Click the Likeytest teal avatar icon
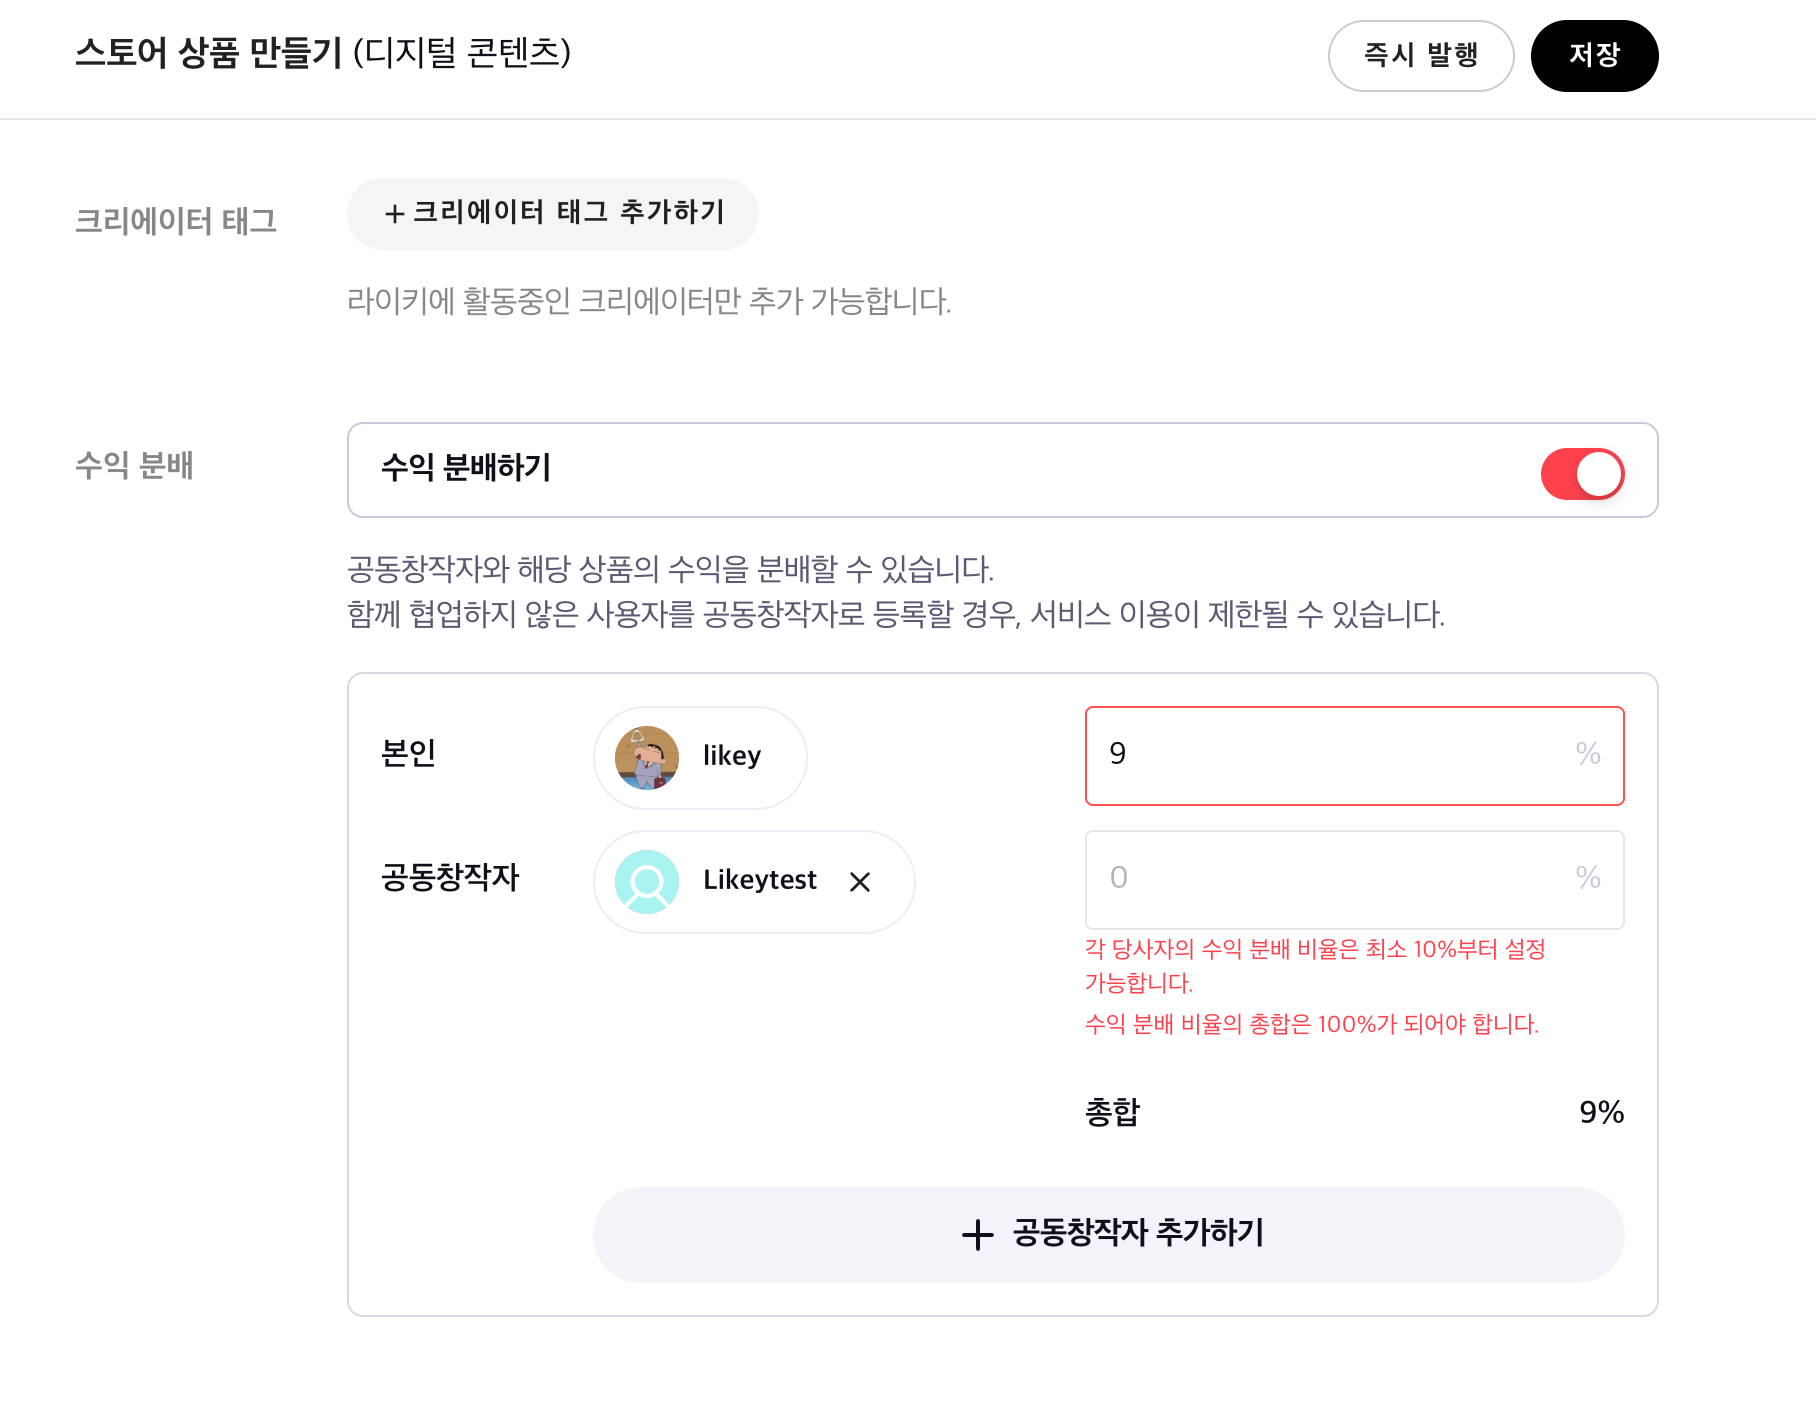Viewport: 1816px width, 1412px height. coord(647,881)
